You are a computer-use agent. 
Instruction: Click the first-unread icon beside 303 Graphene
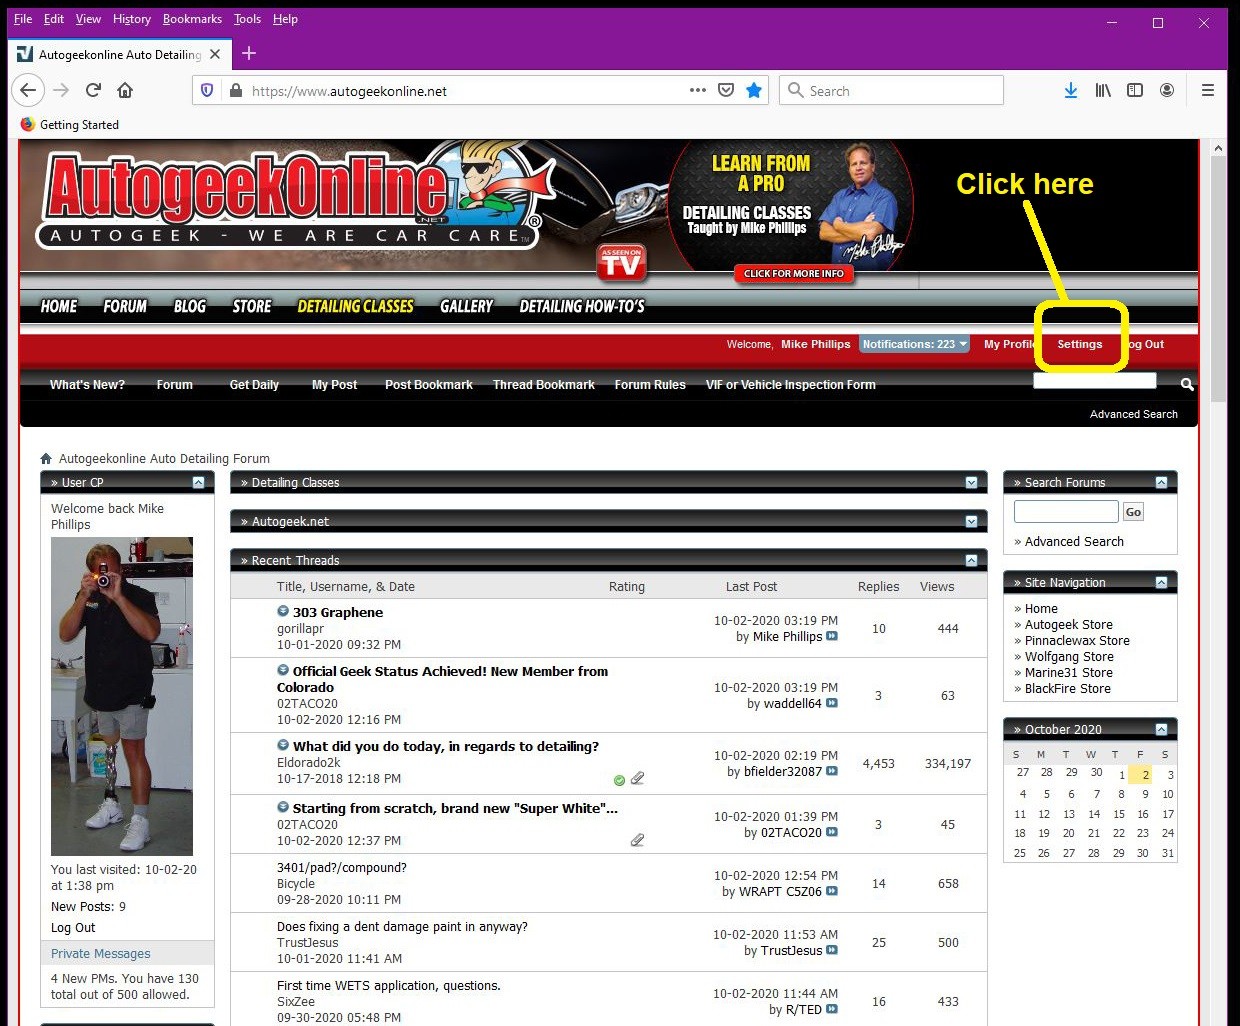283,611
